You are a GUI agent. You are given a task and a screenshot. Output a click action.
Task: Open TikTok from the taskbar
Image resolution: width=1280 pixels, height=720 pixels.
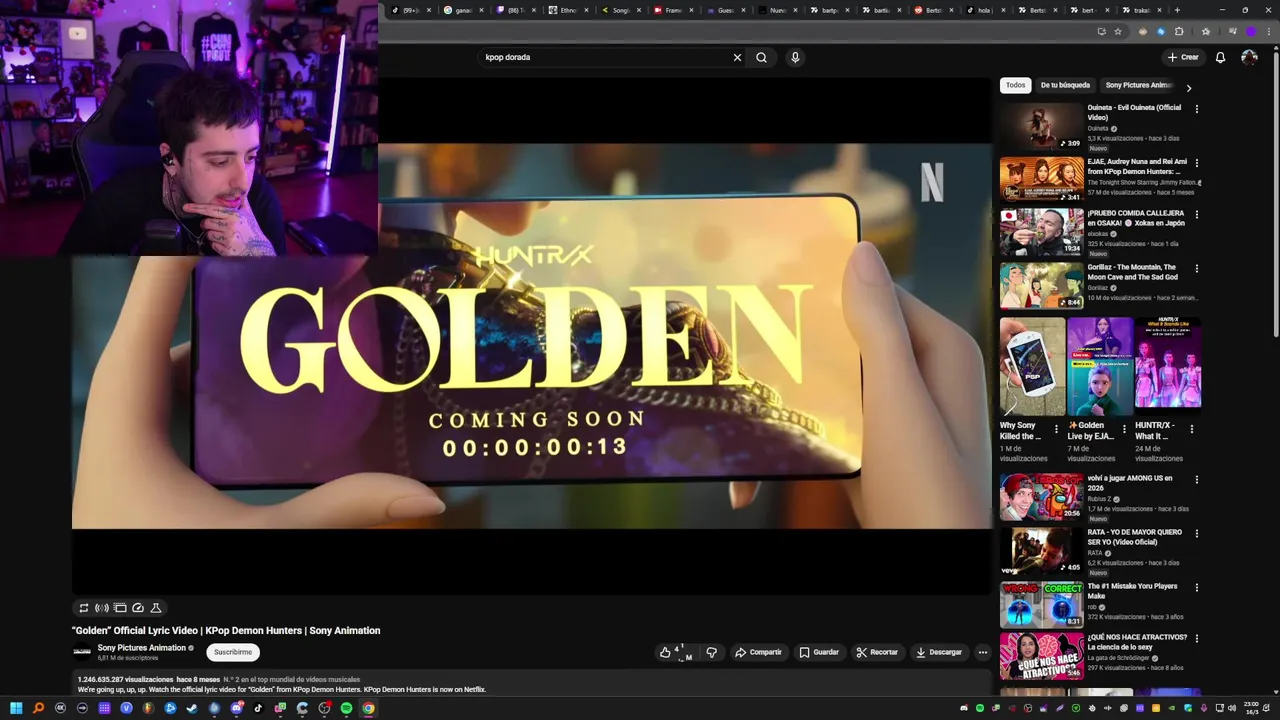(x=258, y=708)
